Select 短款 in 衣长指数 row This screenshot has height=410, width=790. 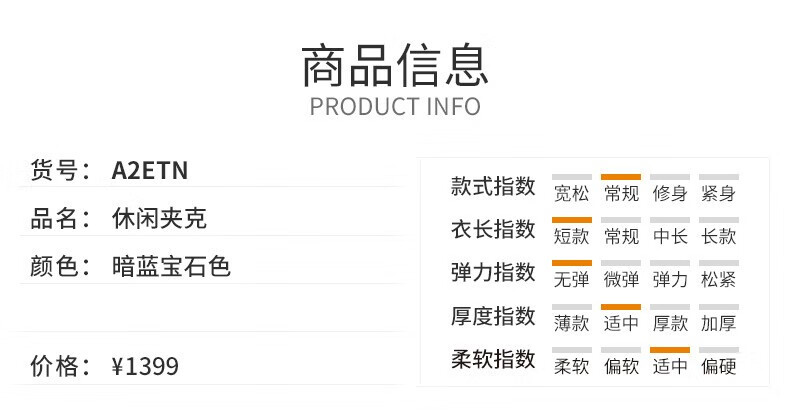(571, 236)
